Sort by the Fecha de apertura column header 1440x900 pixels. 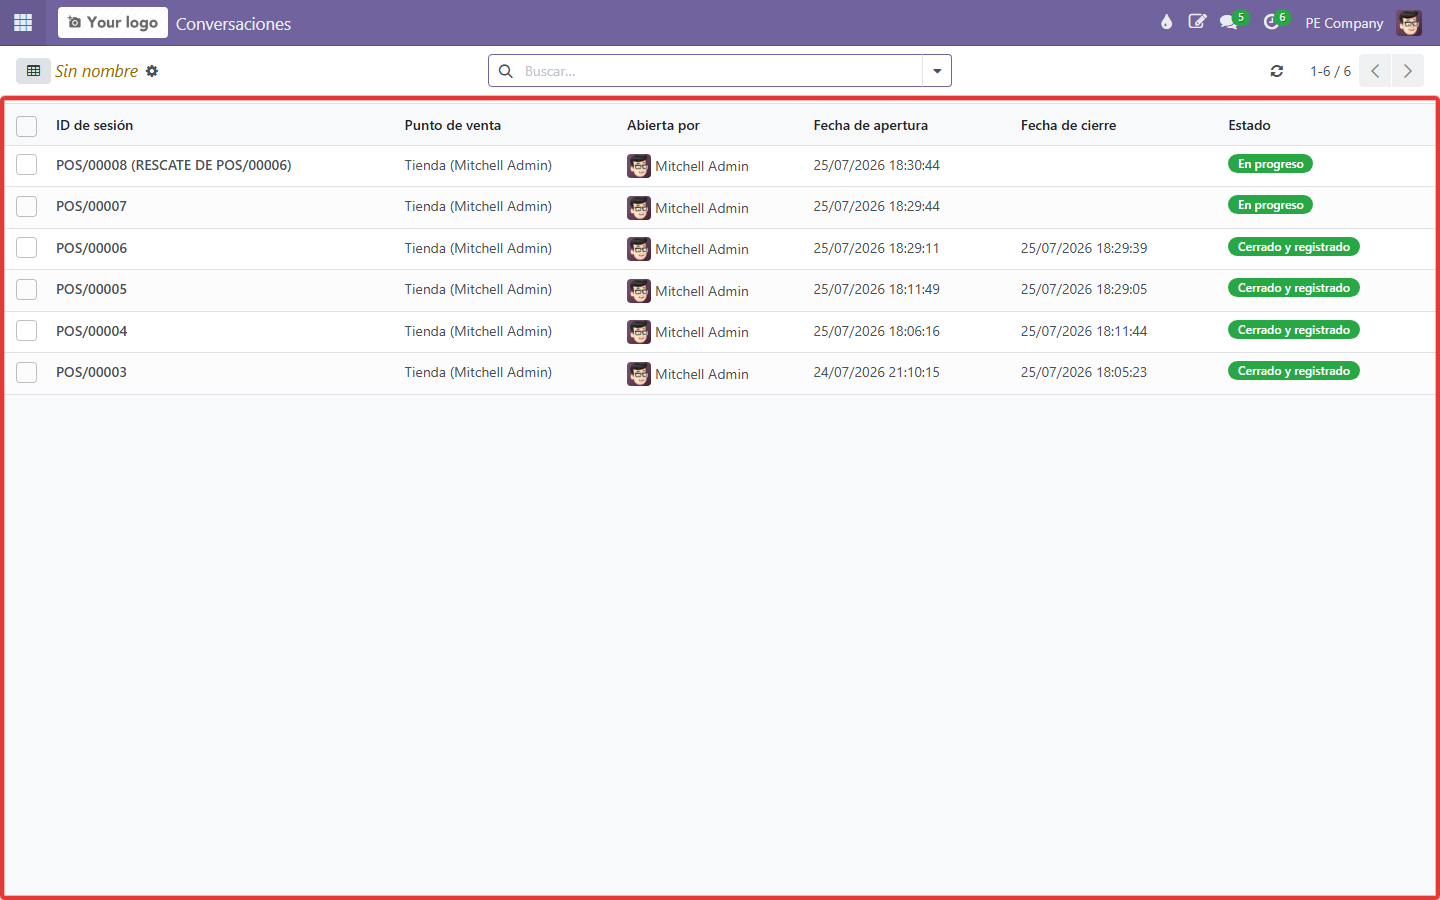tap(870, 125)
